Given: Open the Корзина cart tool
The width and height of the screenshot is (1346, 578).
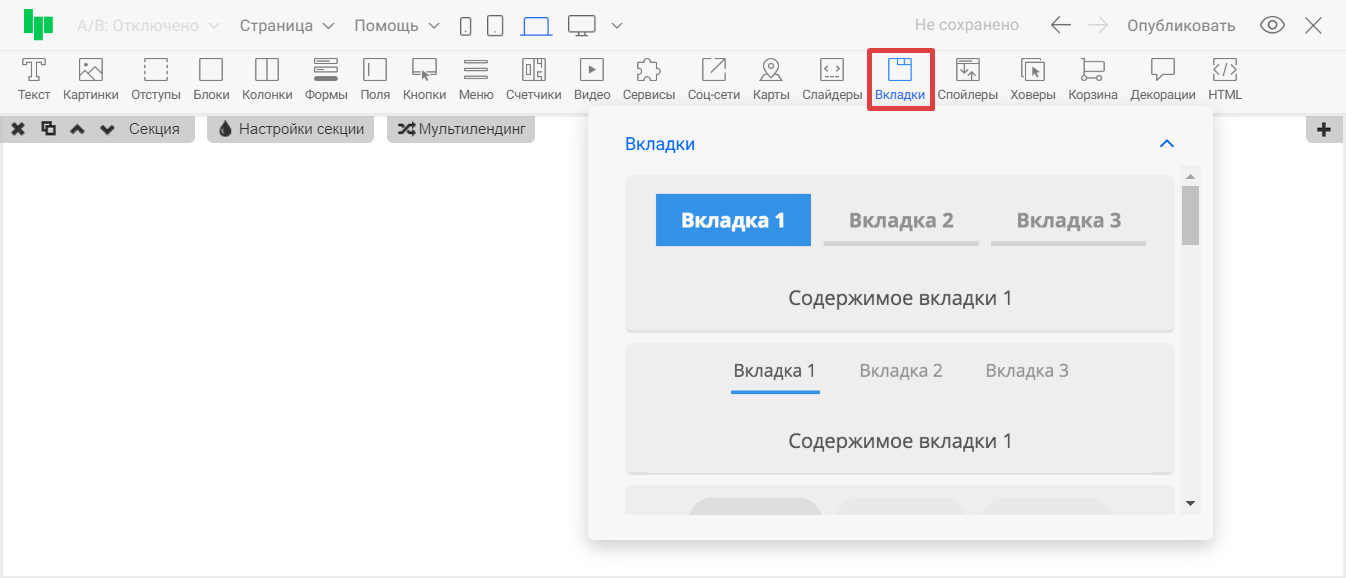Looking at the screenshot, I should coord(1092,79).
